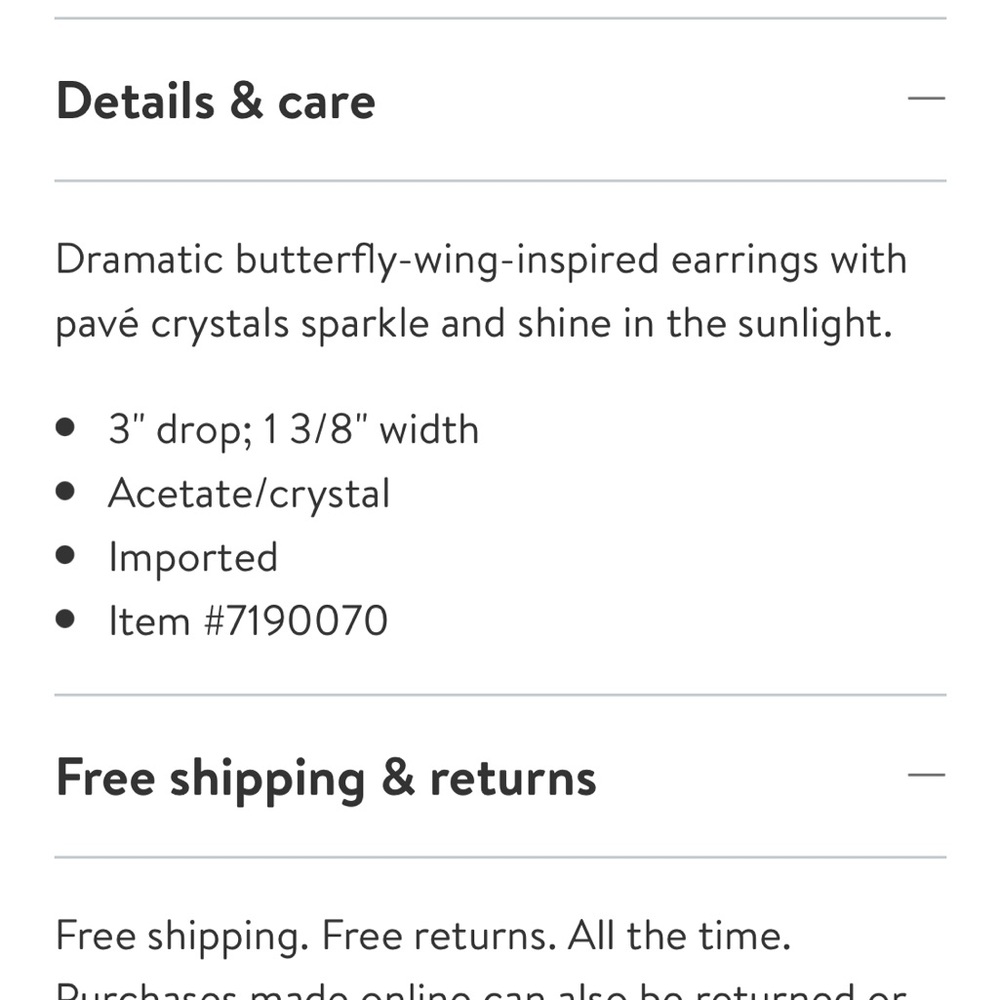
Task: Click the Purchases made online line
Action: pos(482,990)
